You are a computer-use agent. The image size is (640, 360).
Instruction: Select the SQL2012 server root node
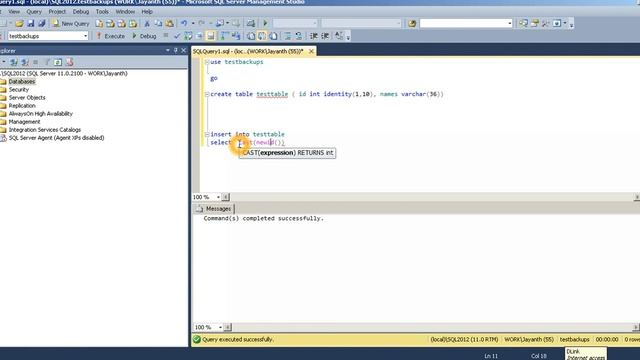pos(64,73)
